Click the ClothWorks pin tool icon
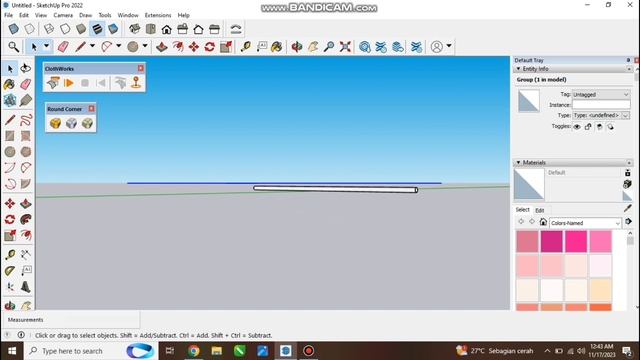This screenshot has height=360, width=640. 136,83
